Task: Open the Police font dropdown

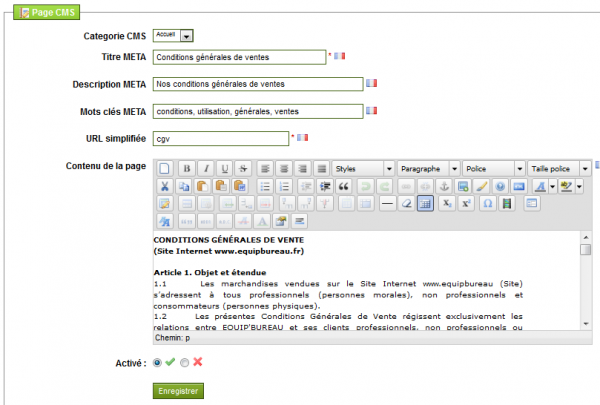Action: (493, 168)
